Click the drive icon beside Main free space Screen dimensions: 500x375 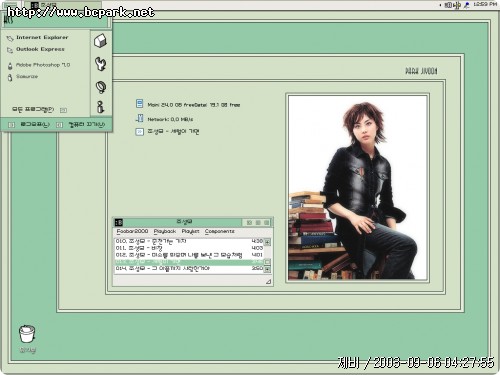139,104
